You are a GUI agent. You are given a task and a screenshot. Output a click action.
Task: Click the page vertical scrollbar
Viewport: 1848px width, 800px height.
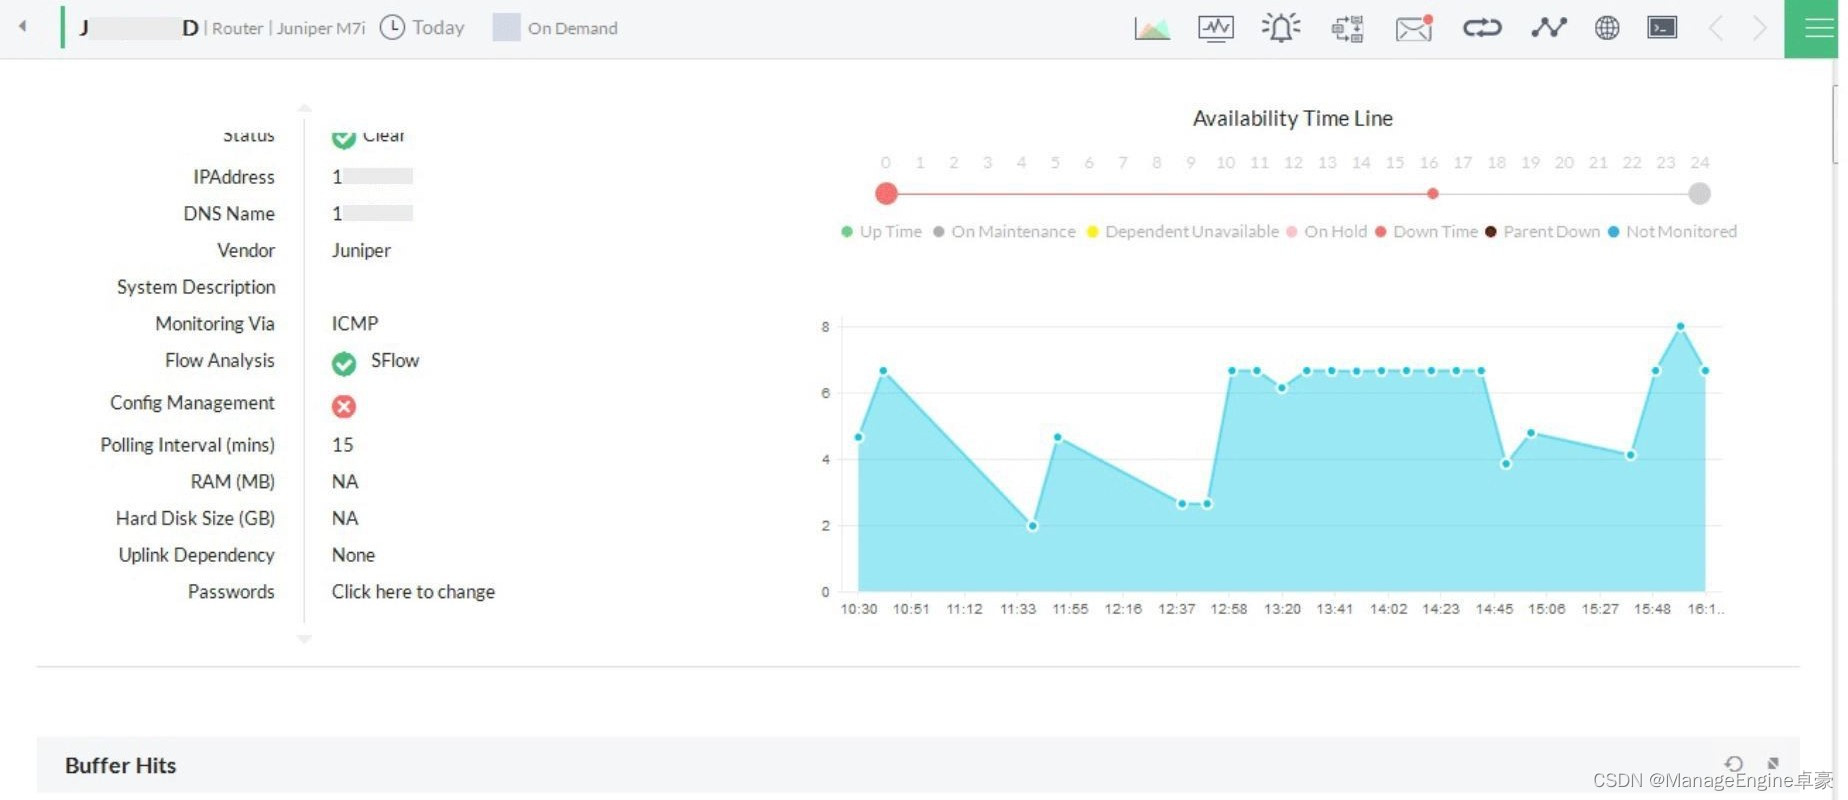click(1835, 125)
